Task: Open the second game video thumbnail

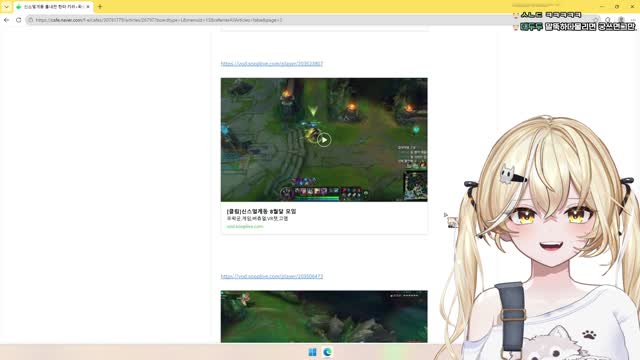Action: (324, 316)
